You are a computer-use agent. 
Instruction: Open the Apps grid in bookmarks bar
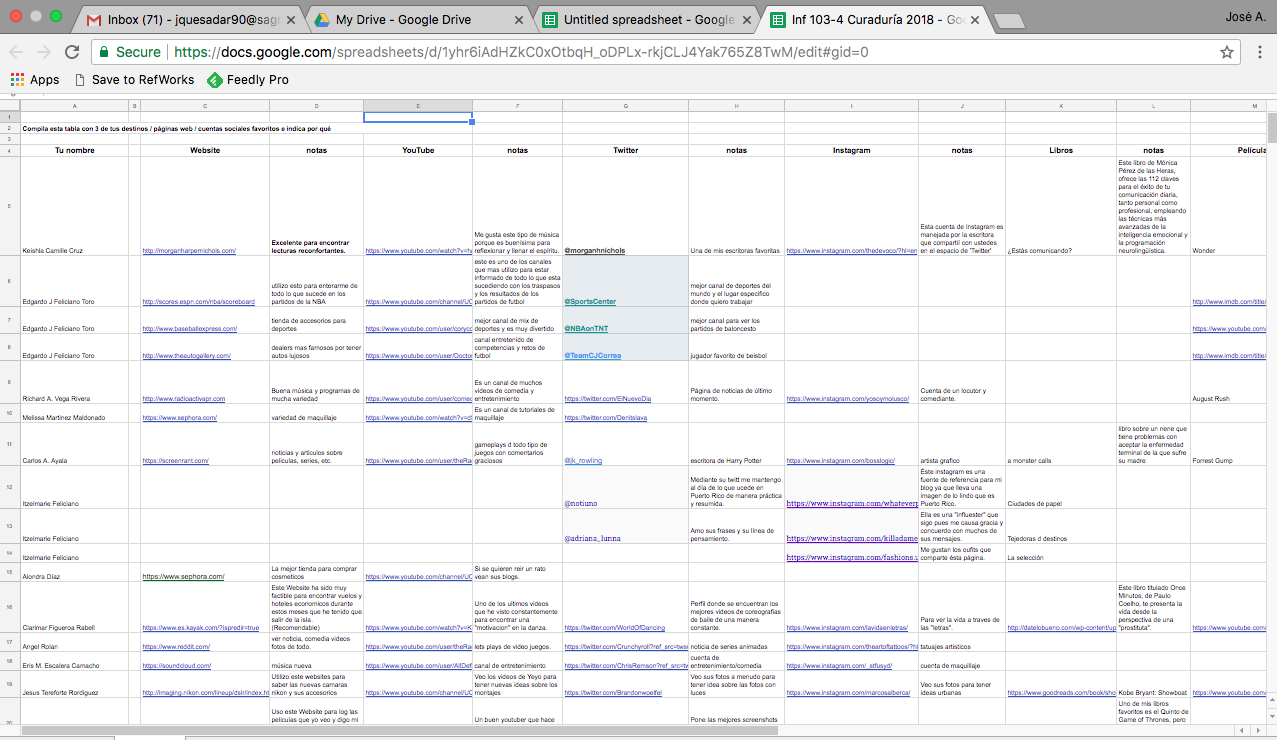click(x=35, y=80)
